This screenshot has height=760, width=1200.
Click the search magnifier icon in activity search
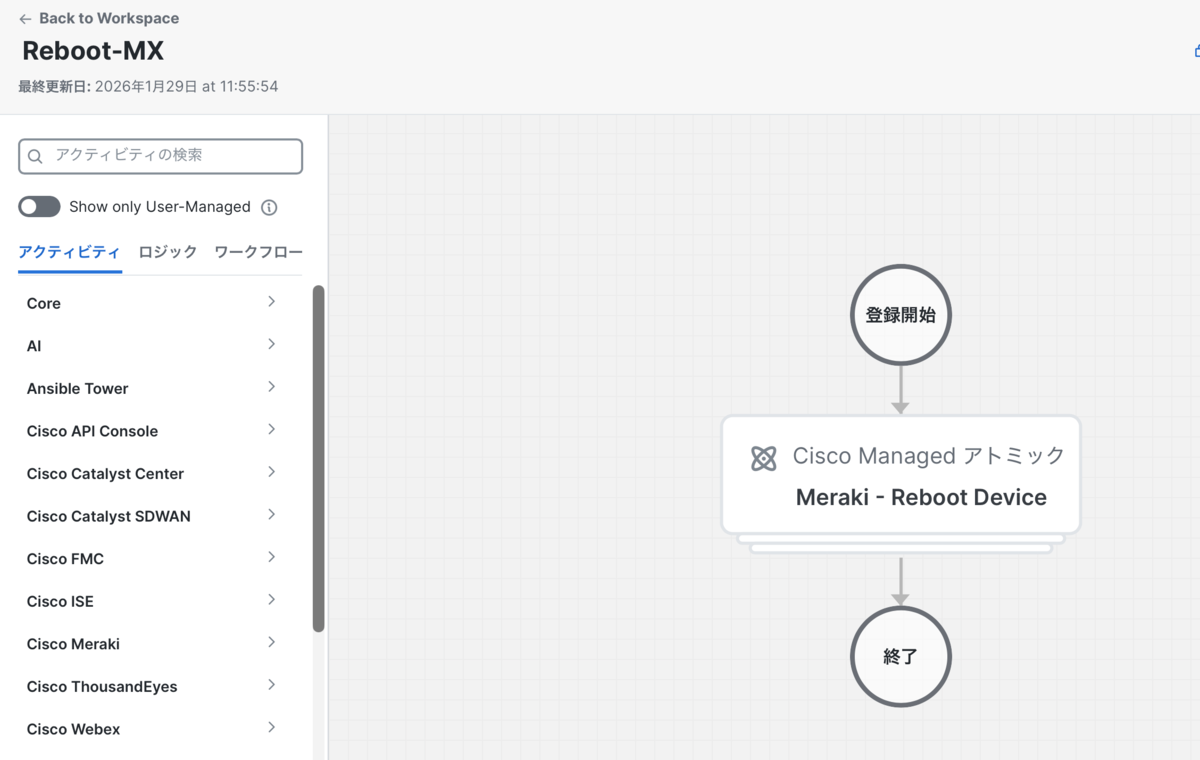pos(35,156)
